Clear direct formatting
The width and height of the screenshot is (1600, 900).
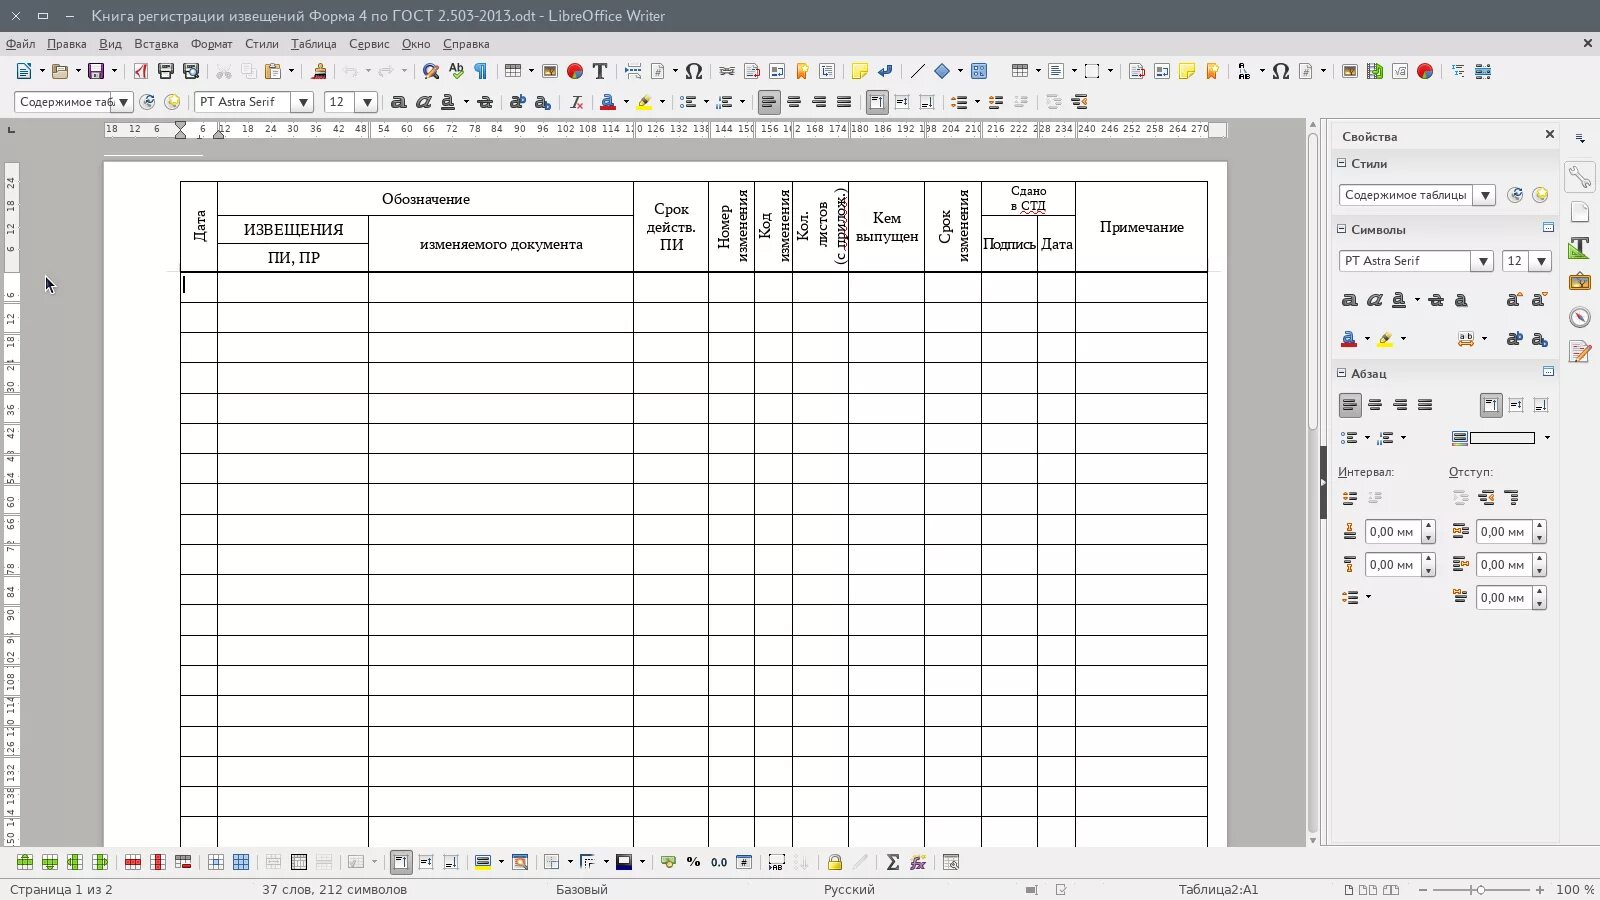(x=576, y=102)
